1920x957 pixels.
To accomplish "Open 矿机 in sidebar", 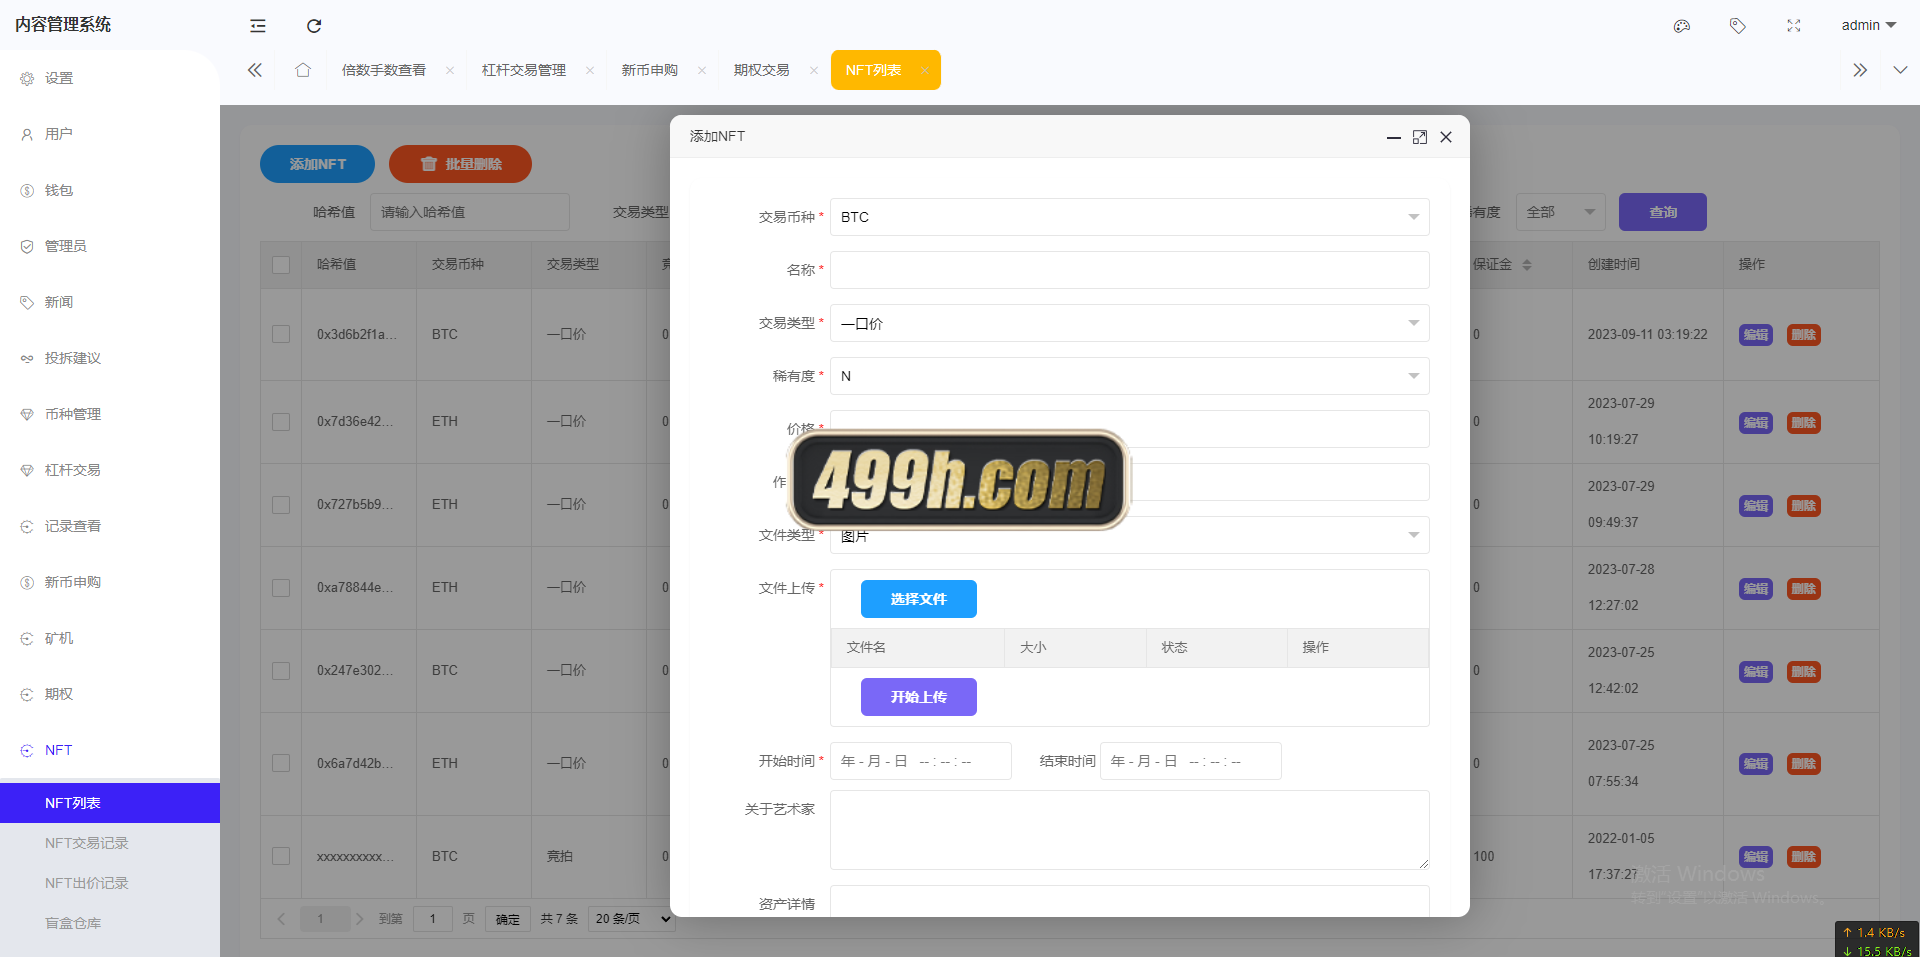I will pos(110,638).
